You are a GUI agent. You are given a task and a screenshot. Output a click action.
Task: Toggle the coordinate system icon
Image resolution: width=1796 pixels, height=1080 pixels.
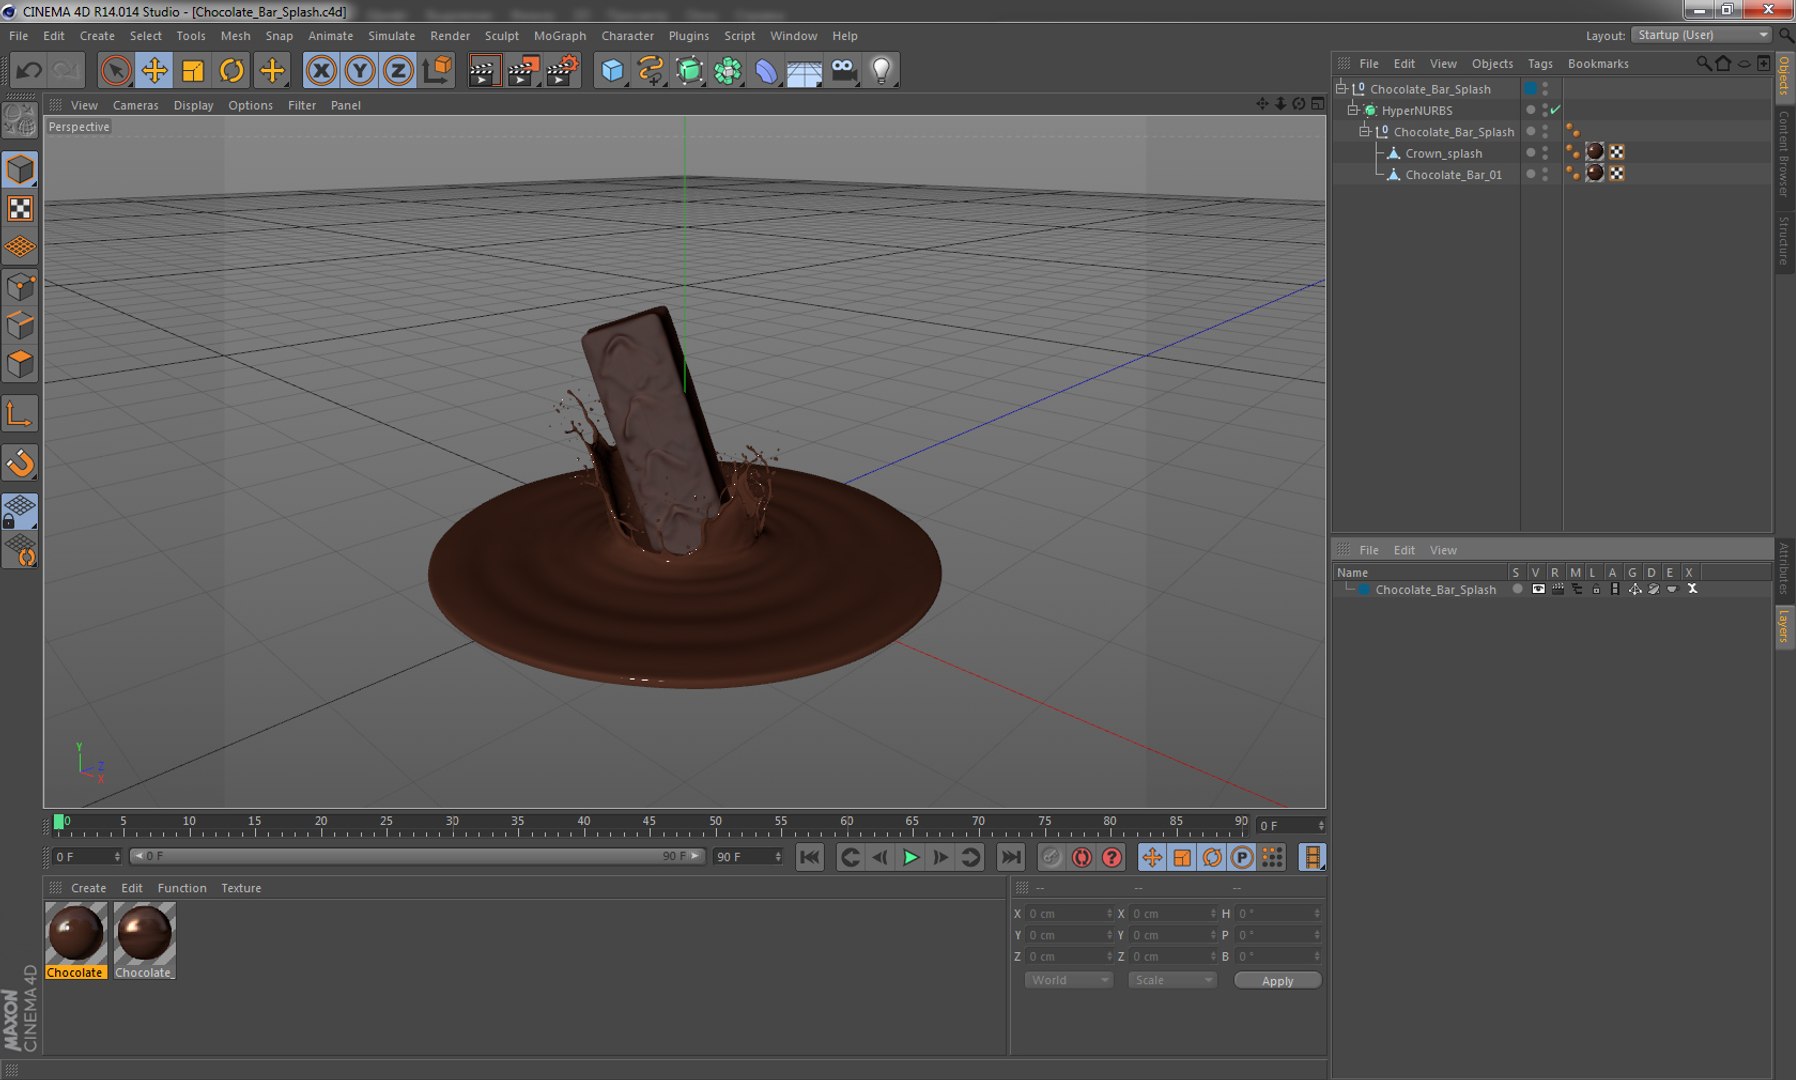click(437, 70)
